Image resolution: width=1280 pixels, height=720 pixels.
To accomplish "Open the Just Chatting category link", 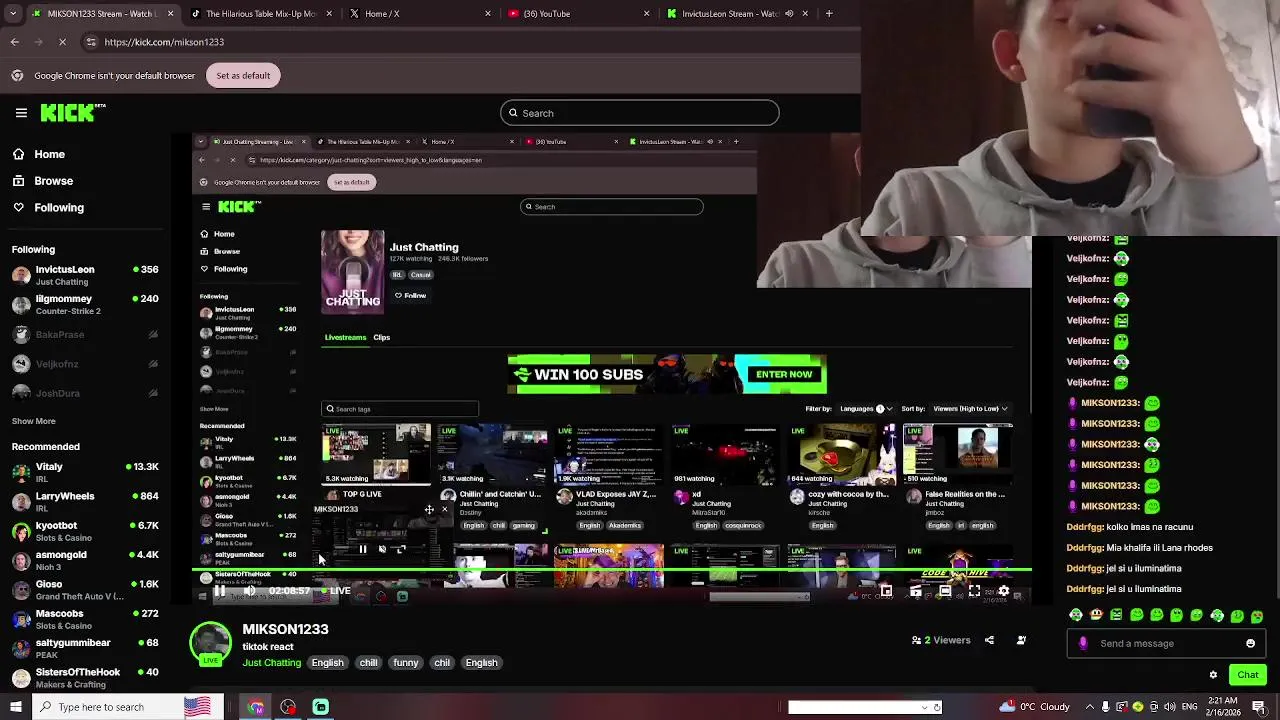I will tap(271, 663).
